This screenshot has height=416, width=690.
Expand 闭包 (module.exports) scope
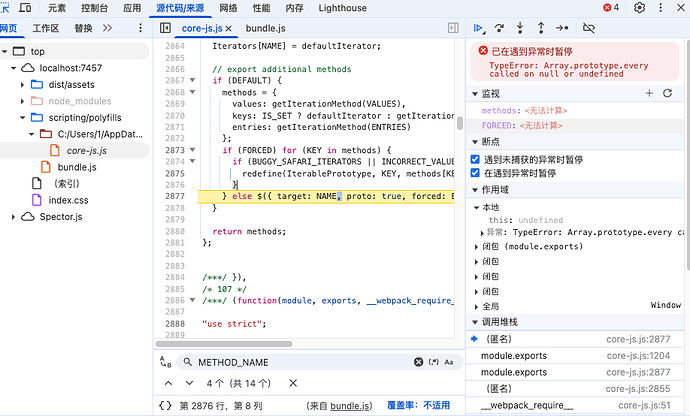point(476,247)
